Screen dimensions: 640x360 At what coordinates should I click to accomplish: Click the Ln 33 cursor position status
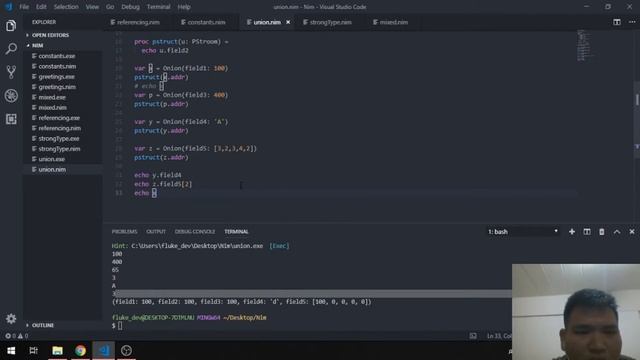(x=499, y=336)
